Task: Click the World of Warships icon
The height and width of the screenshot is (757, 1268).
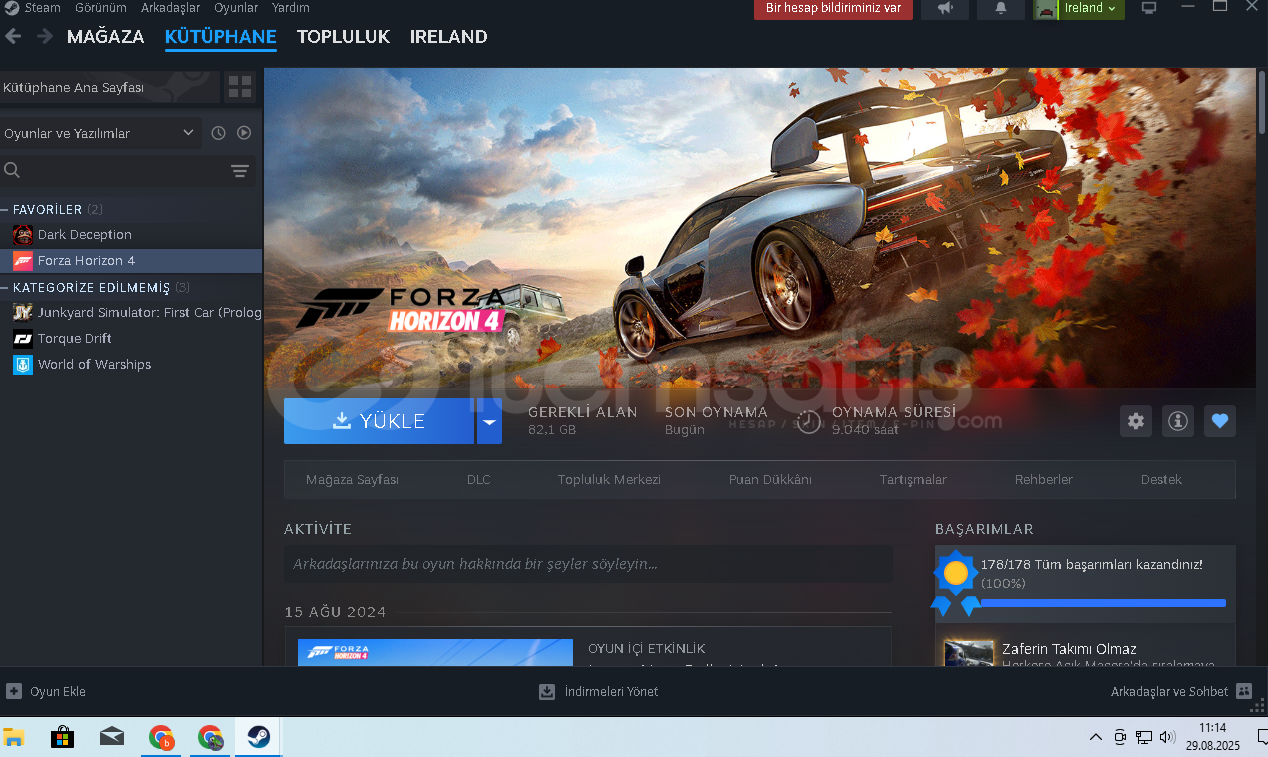Action: click(x=23, y=365)
